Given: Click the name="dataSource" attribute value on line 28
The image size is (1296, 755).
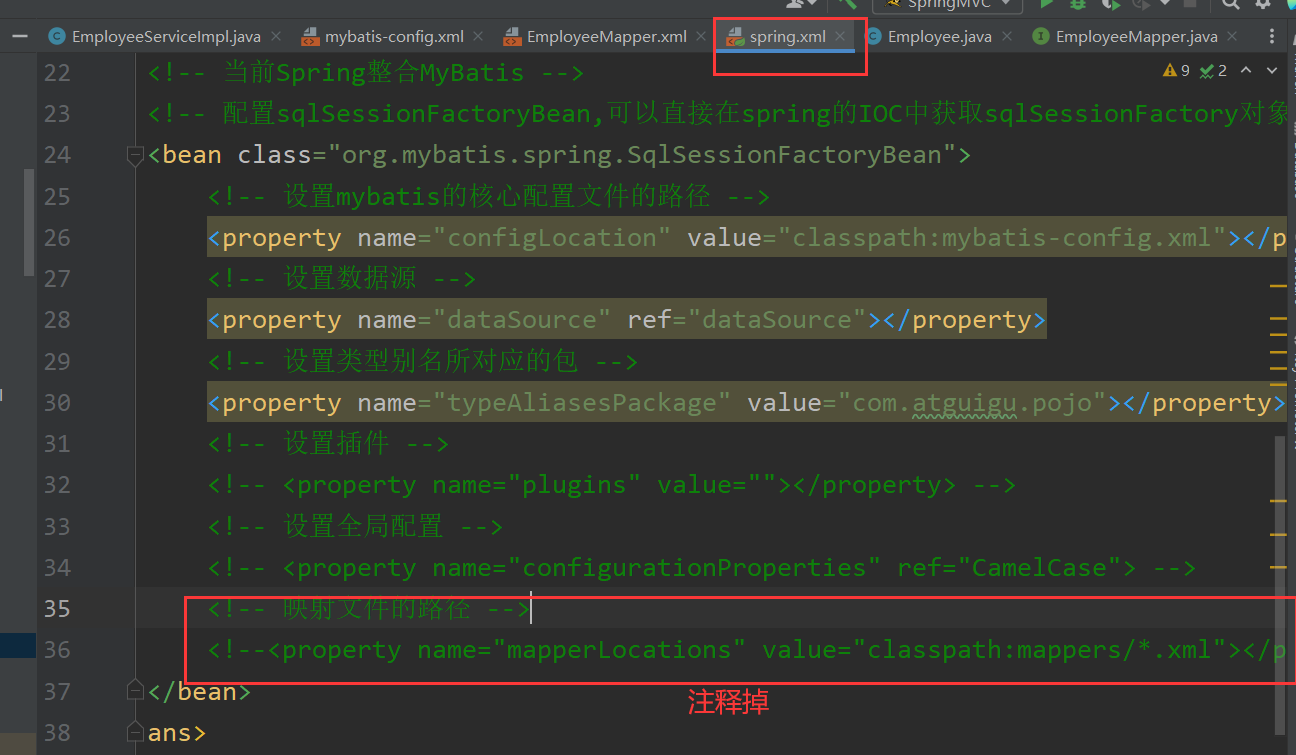Looking at the screenshot, I should (522, 320).
